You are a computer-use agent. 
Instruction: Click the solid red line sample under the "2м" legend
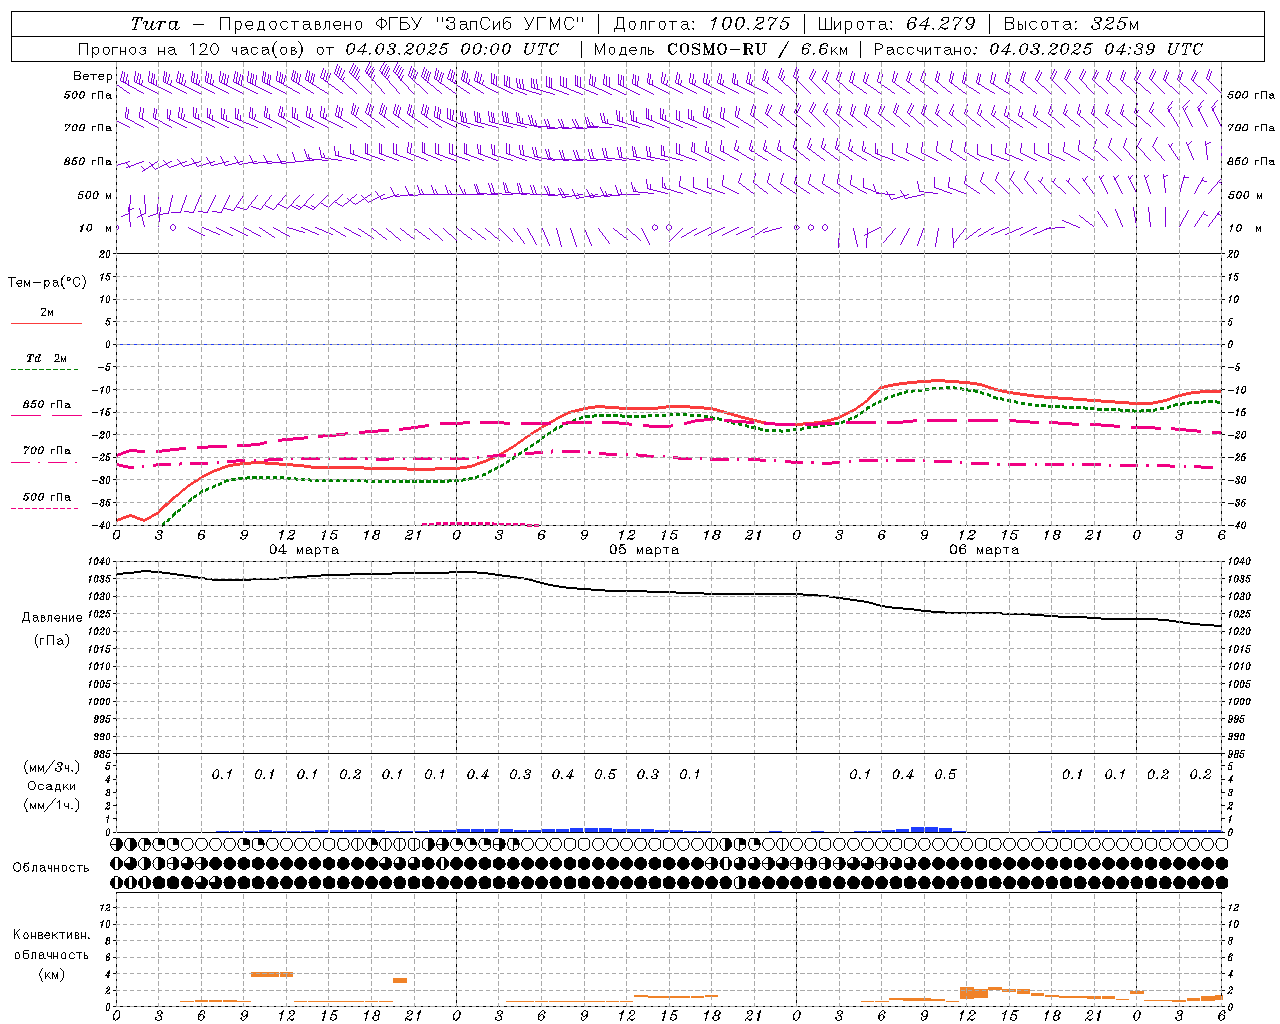click(47, 324)
